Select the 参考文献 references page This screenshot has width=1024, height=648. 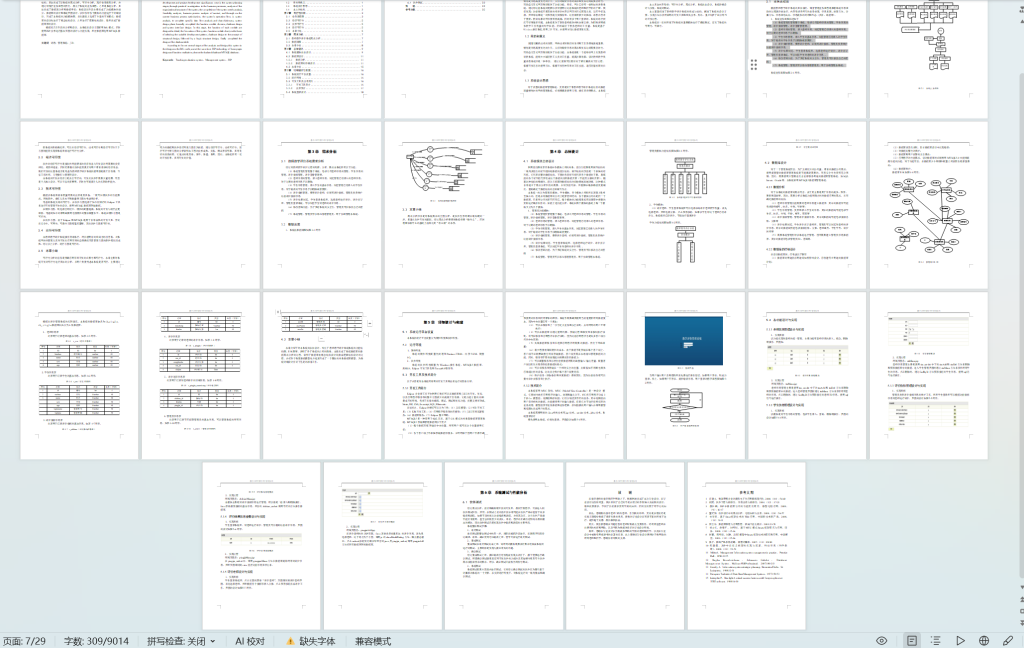tap(746, 546)
